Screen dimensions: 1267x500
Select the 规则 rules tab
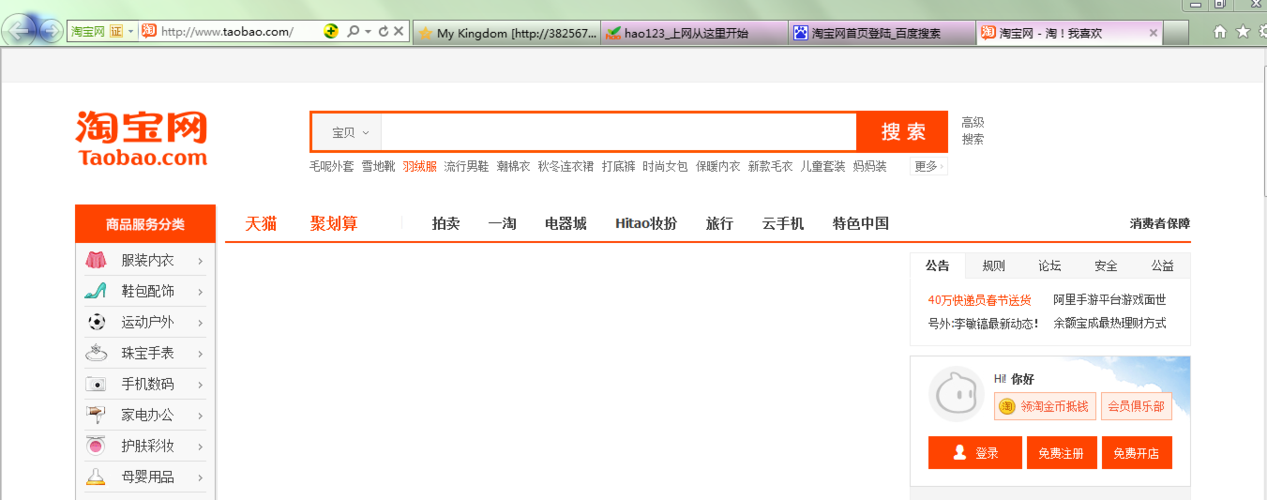click(994, 266)
